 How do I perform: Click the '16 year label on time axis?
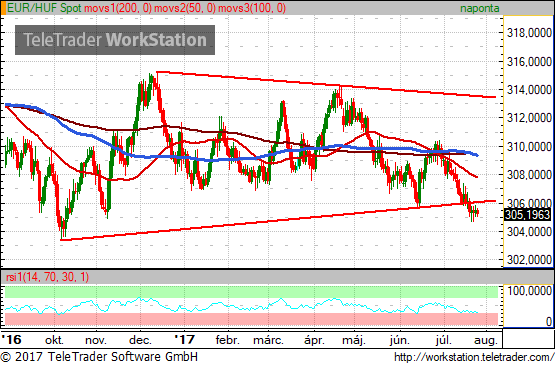[x=11, y=339]
